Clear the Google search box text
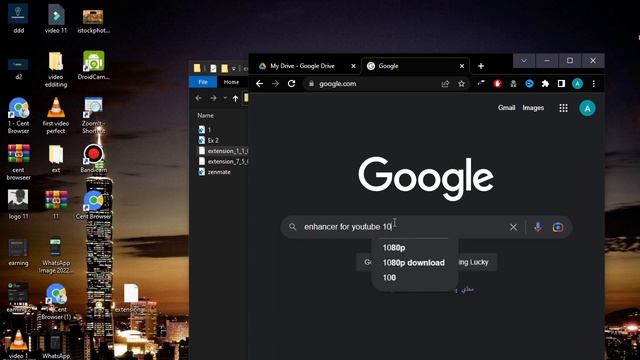The width and height of the screenshot is (640, 360). tap(513, 227)
